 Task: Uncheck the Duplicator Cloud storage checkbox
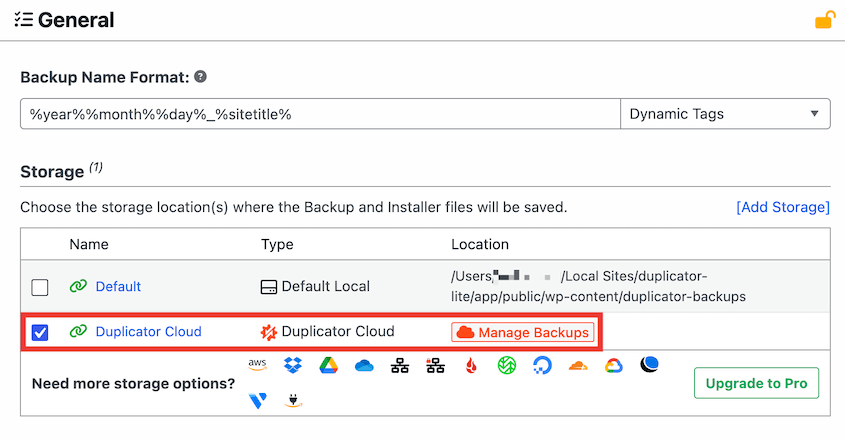coord(40,332)
